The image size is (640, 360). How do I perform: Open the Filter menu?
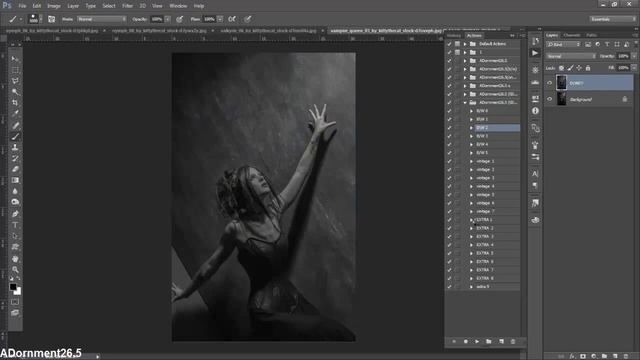click(x=127, y=6)
